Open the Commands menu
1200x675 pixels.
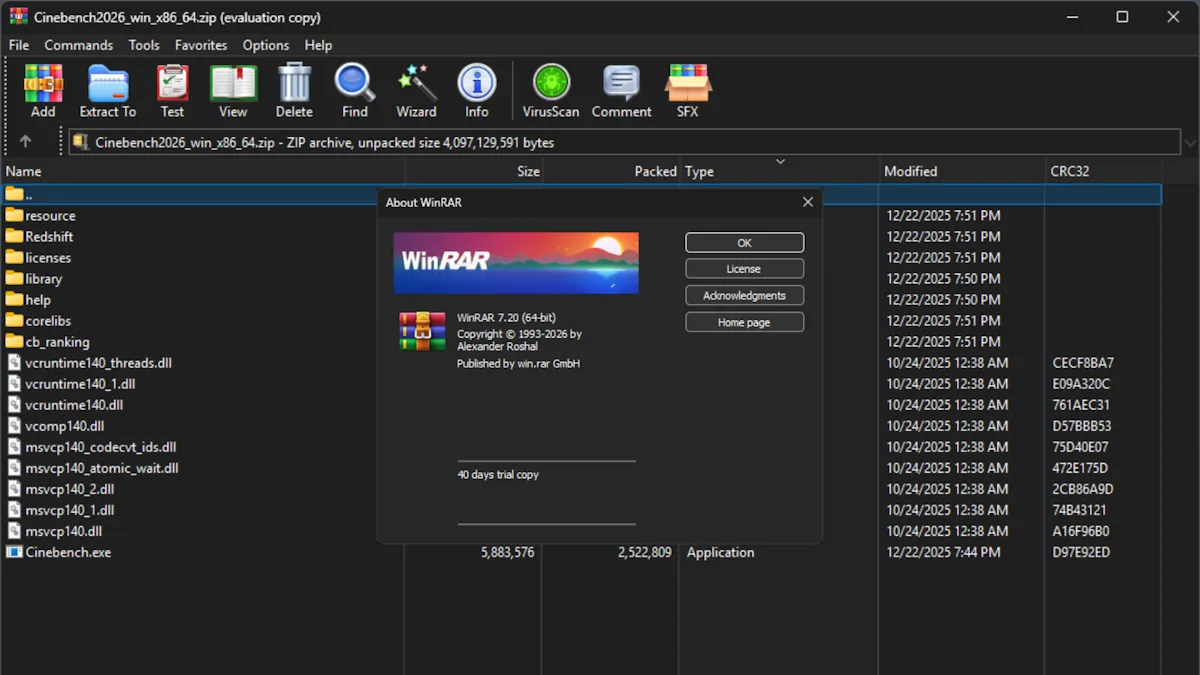pos(78,45)
